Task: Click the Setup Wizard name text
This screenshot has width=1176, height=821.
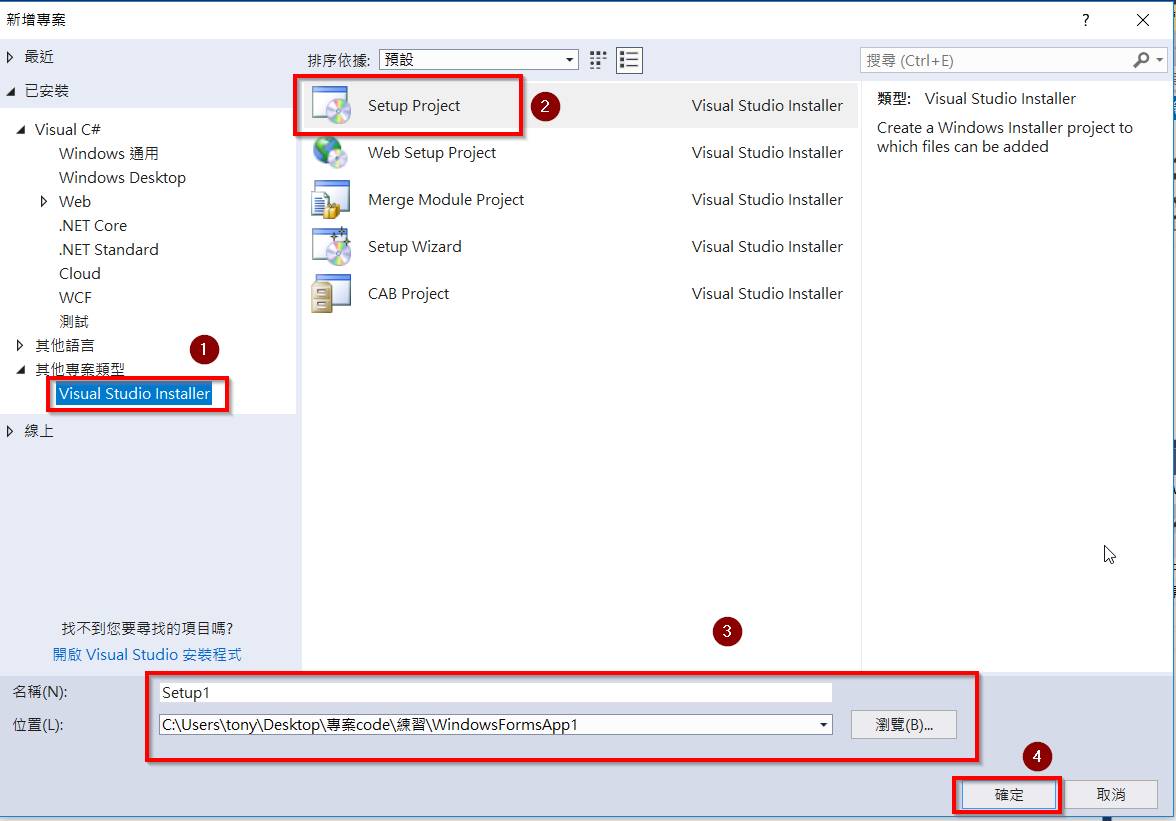Action: click(x=415, y=247)
